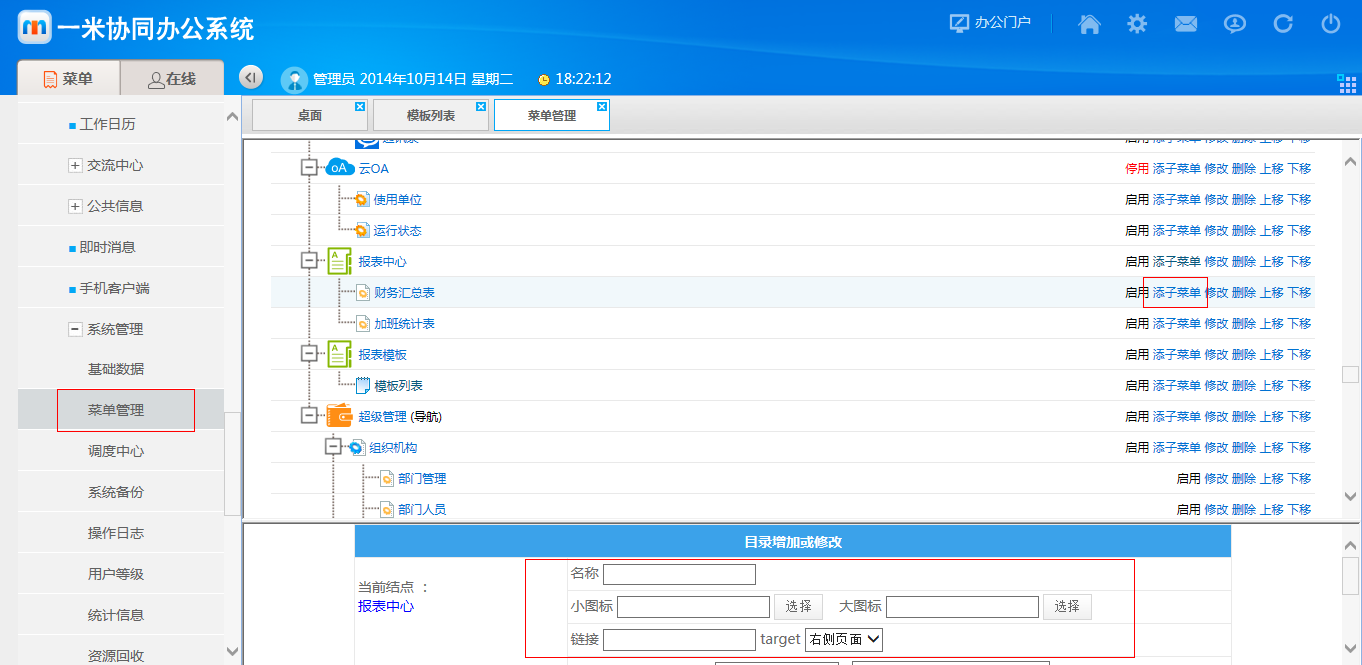Click 修改 on 报表中心 row
Screen dimensions: 1362x665
point(1216,262)
